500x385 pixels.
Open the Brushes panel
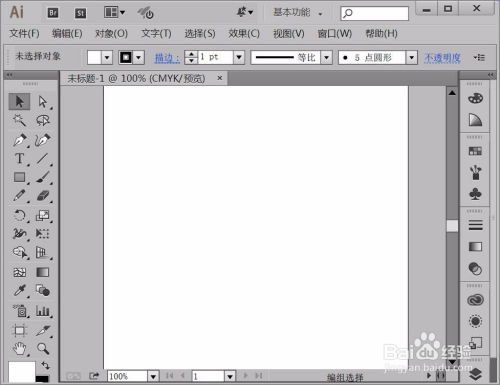[x=475, y=173]
